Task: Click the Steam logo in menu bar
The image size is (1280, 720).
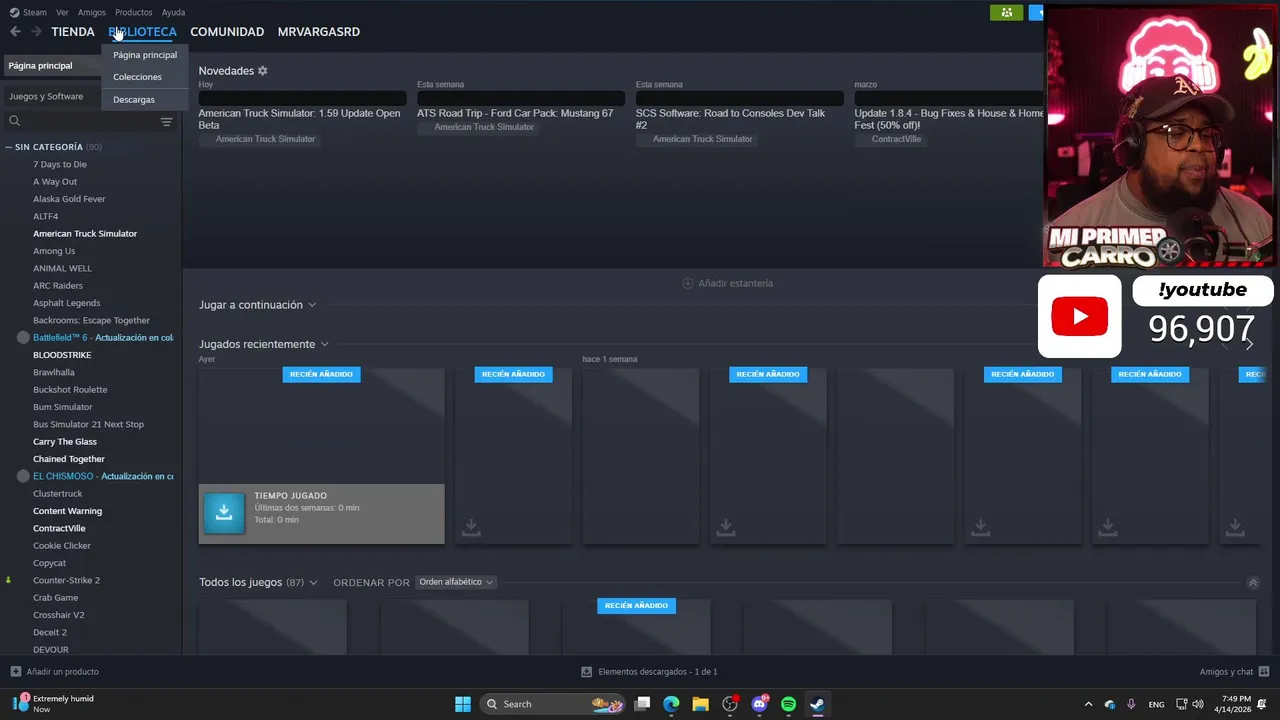Action: click(14, 12)
